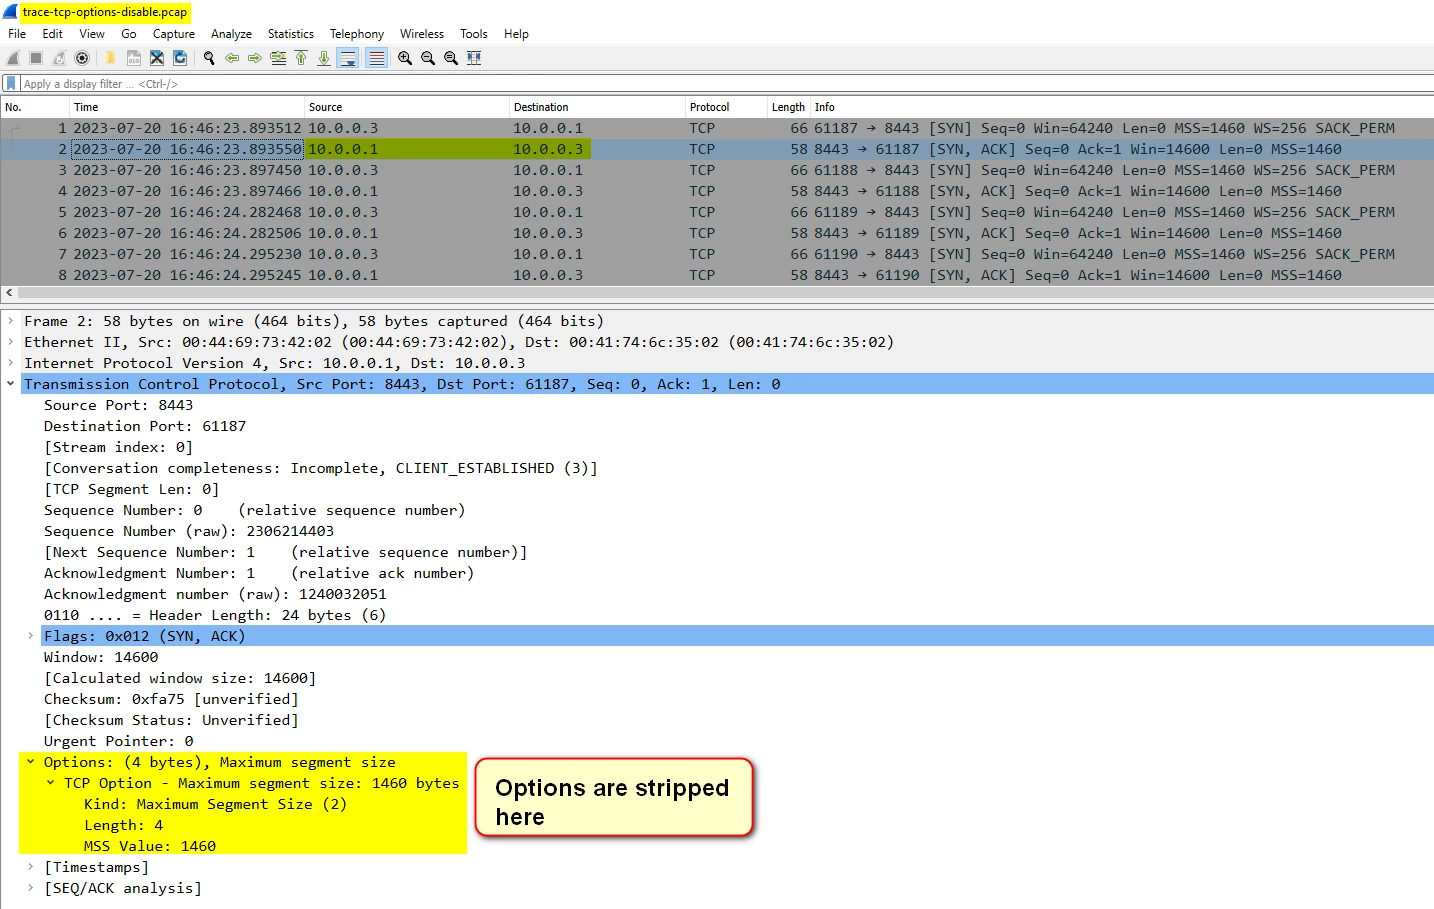Sort by the Protocol column header
Screen dimensions: 1434x909
pyautogui.click(x=726, y=107)
